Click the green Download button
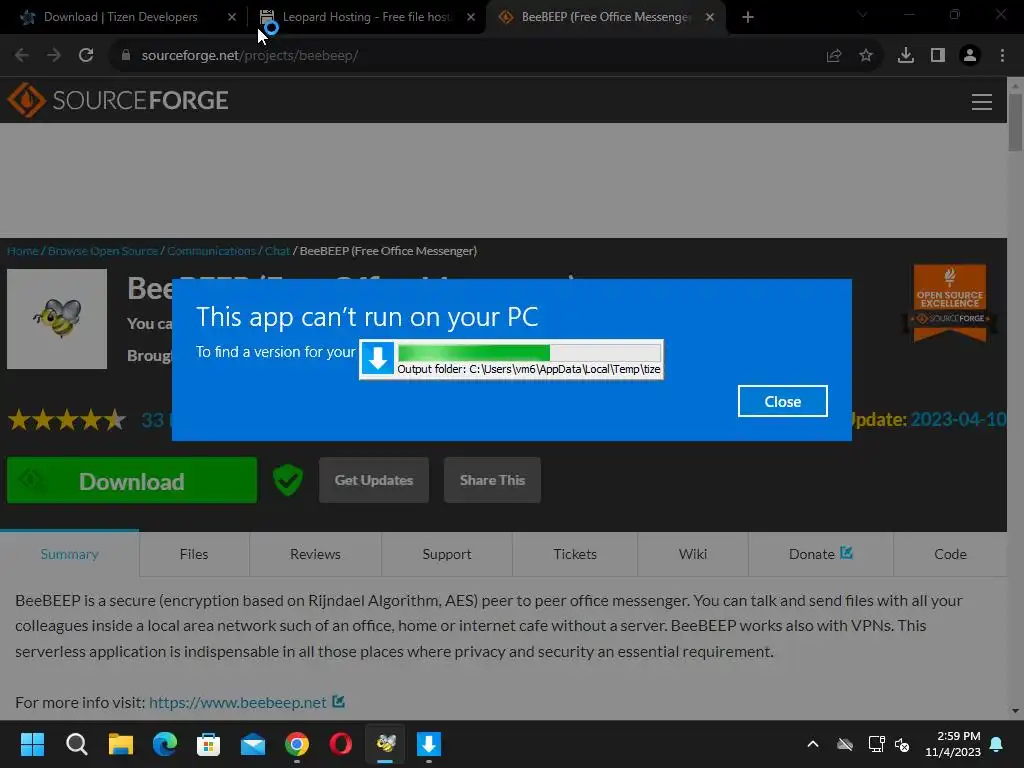Screen dimensions: 1024x768 132,480
